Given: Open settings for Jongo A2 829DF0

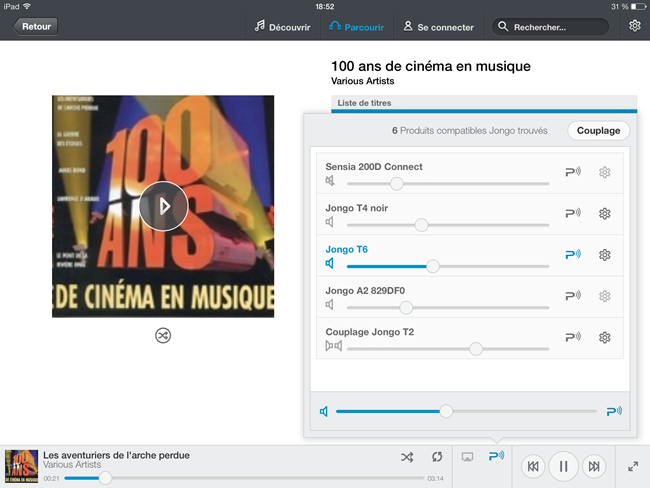Looking at the screenshot, I should pyautogui.click(x=604, y=296).
